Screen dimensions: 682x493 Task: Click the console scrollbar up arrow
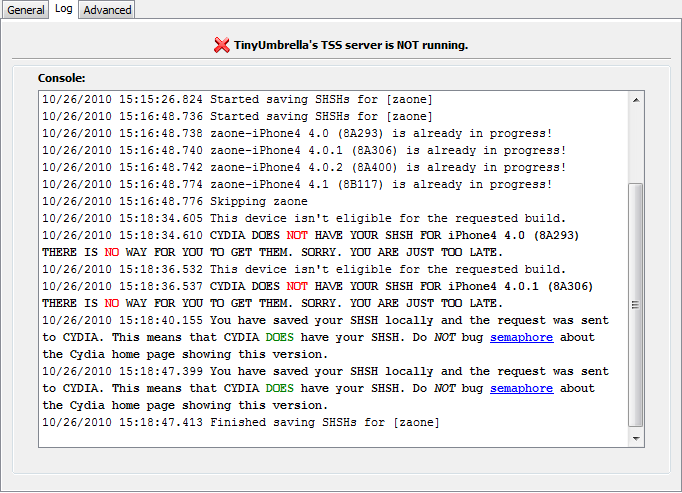pos(636,101)
